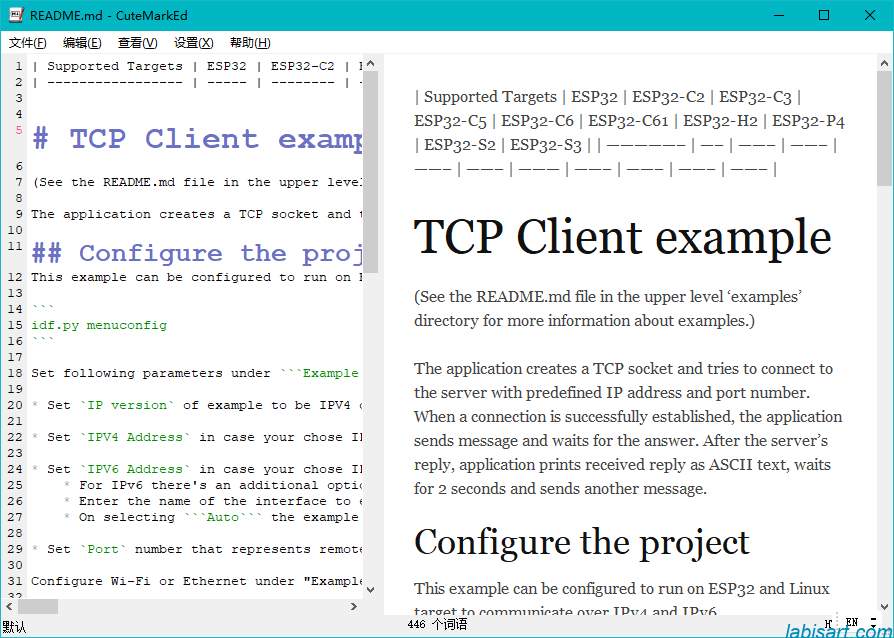Click editor line 'Set `IP version` of example'

(x=197, y=405)
